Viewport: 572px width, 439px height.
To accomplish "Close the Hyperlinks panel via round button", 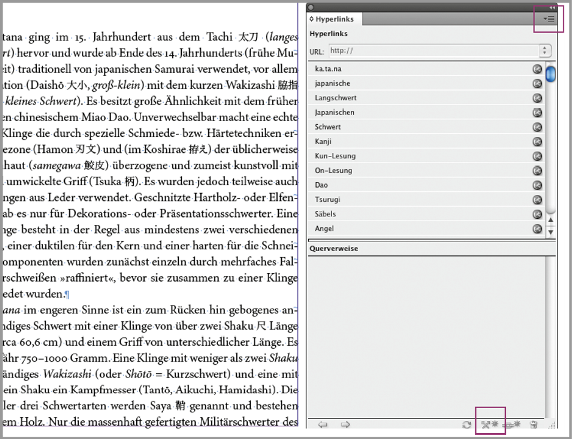I will tap(311, 7).
